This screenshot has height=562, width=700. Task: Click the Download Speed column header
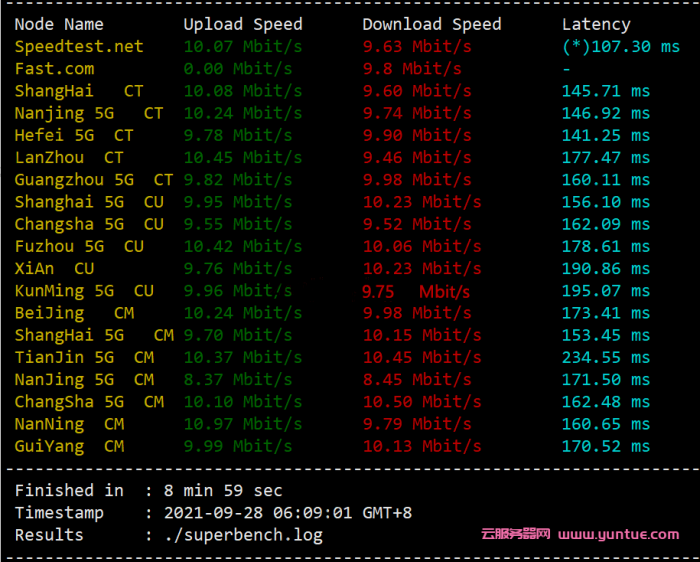(432, 24)
